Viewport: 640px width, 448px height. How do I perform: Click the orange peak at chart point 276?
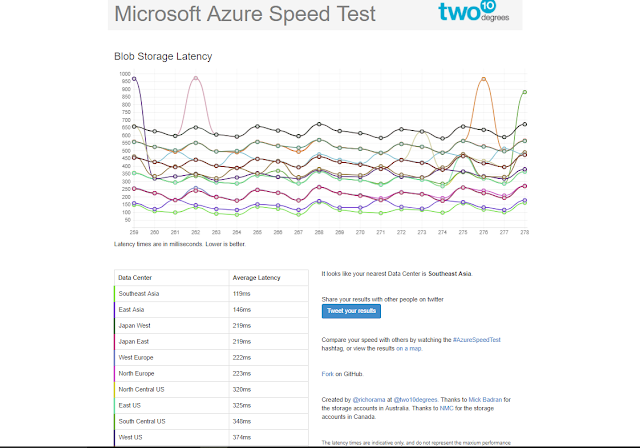(x=484, y=78)
